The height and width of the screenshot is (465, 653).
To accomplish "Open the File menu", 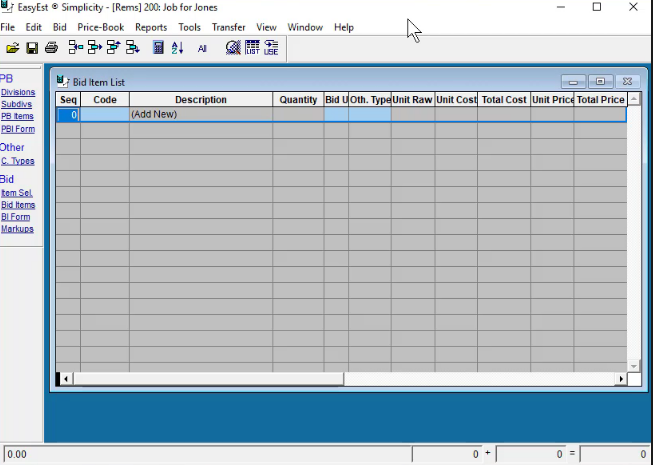I will (x=7, y=27).
